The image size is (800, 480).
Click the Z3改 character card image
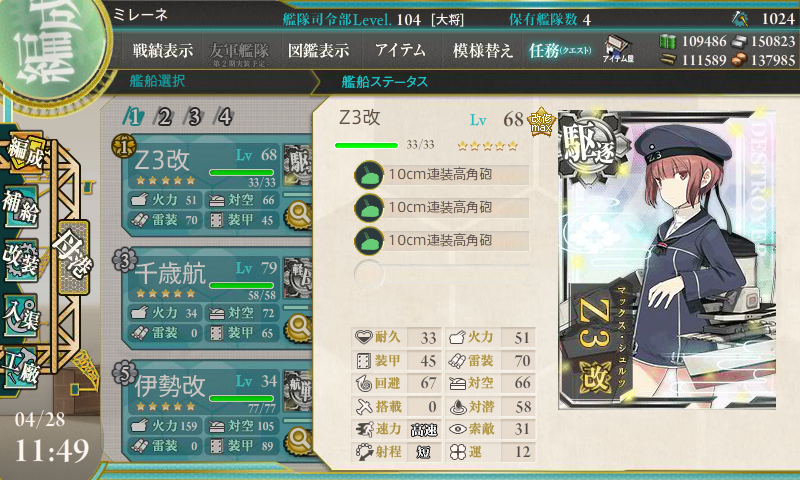pyautogui.click(x=667, y=260)
